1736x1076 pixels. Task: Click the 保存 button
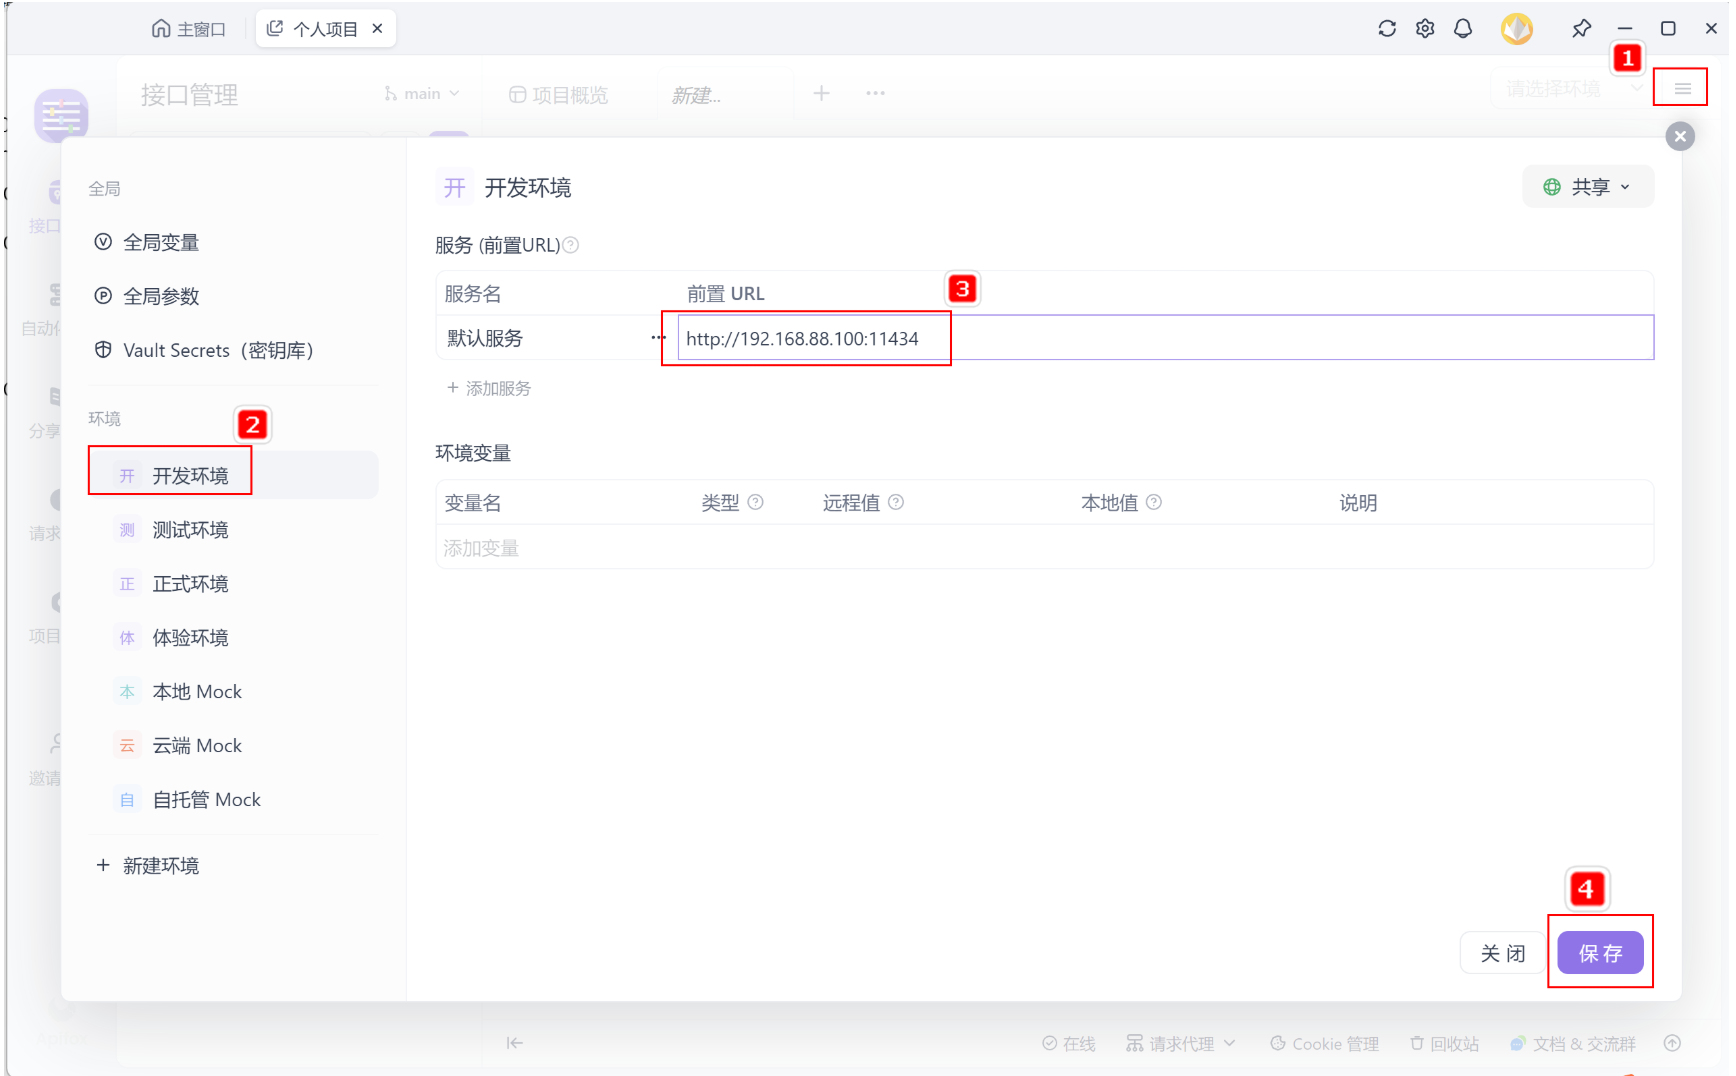1600,953
